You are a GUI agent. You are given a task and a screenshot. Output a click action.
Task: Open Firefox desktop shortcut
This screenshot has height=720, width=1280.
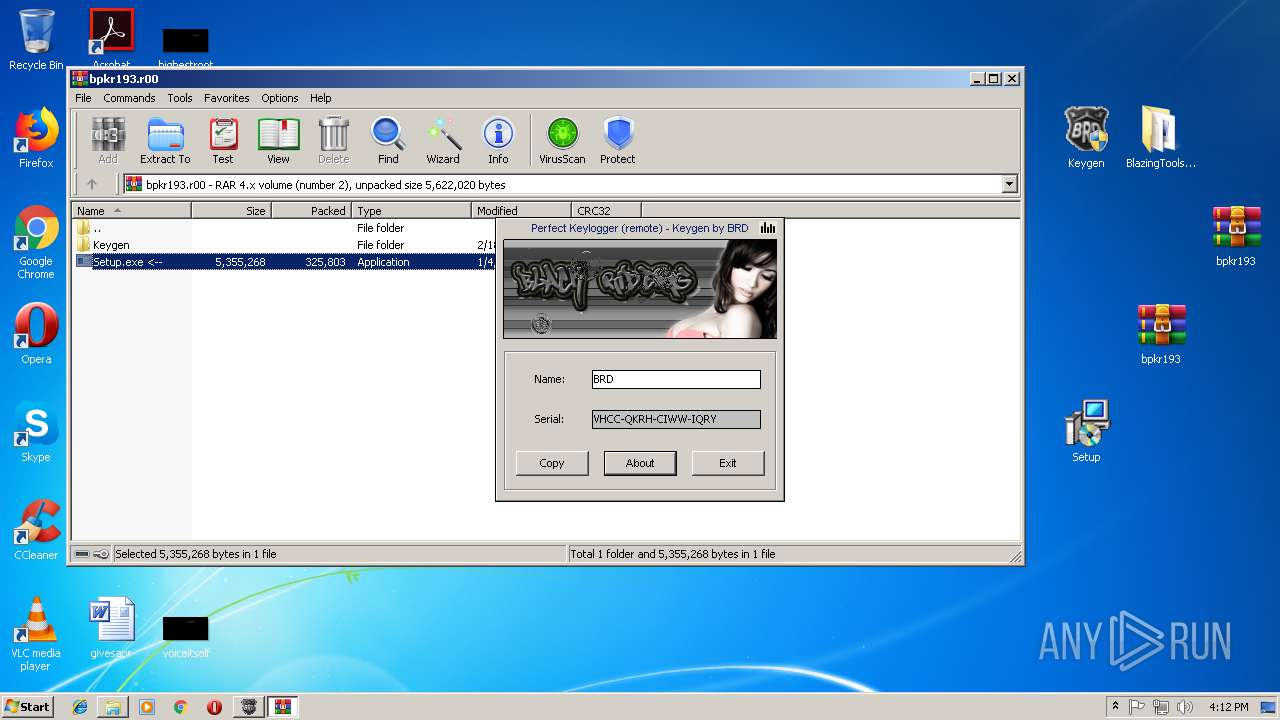click(36, 138)
